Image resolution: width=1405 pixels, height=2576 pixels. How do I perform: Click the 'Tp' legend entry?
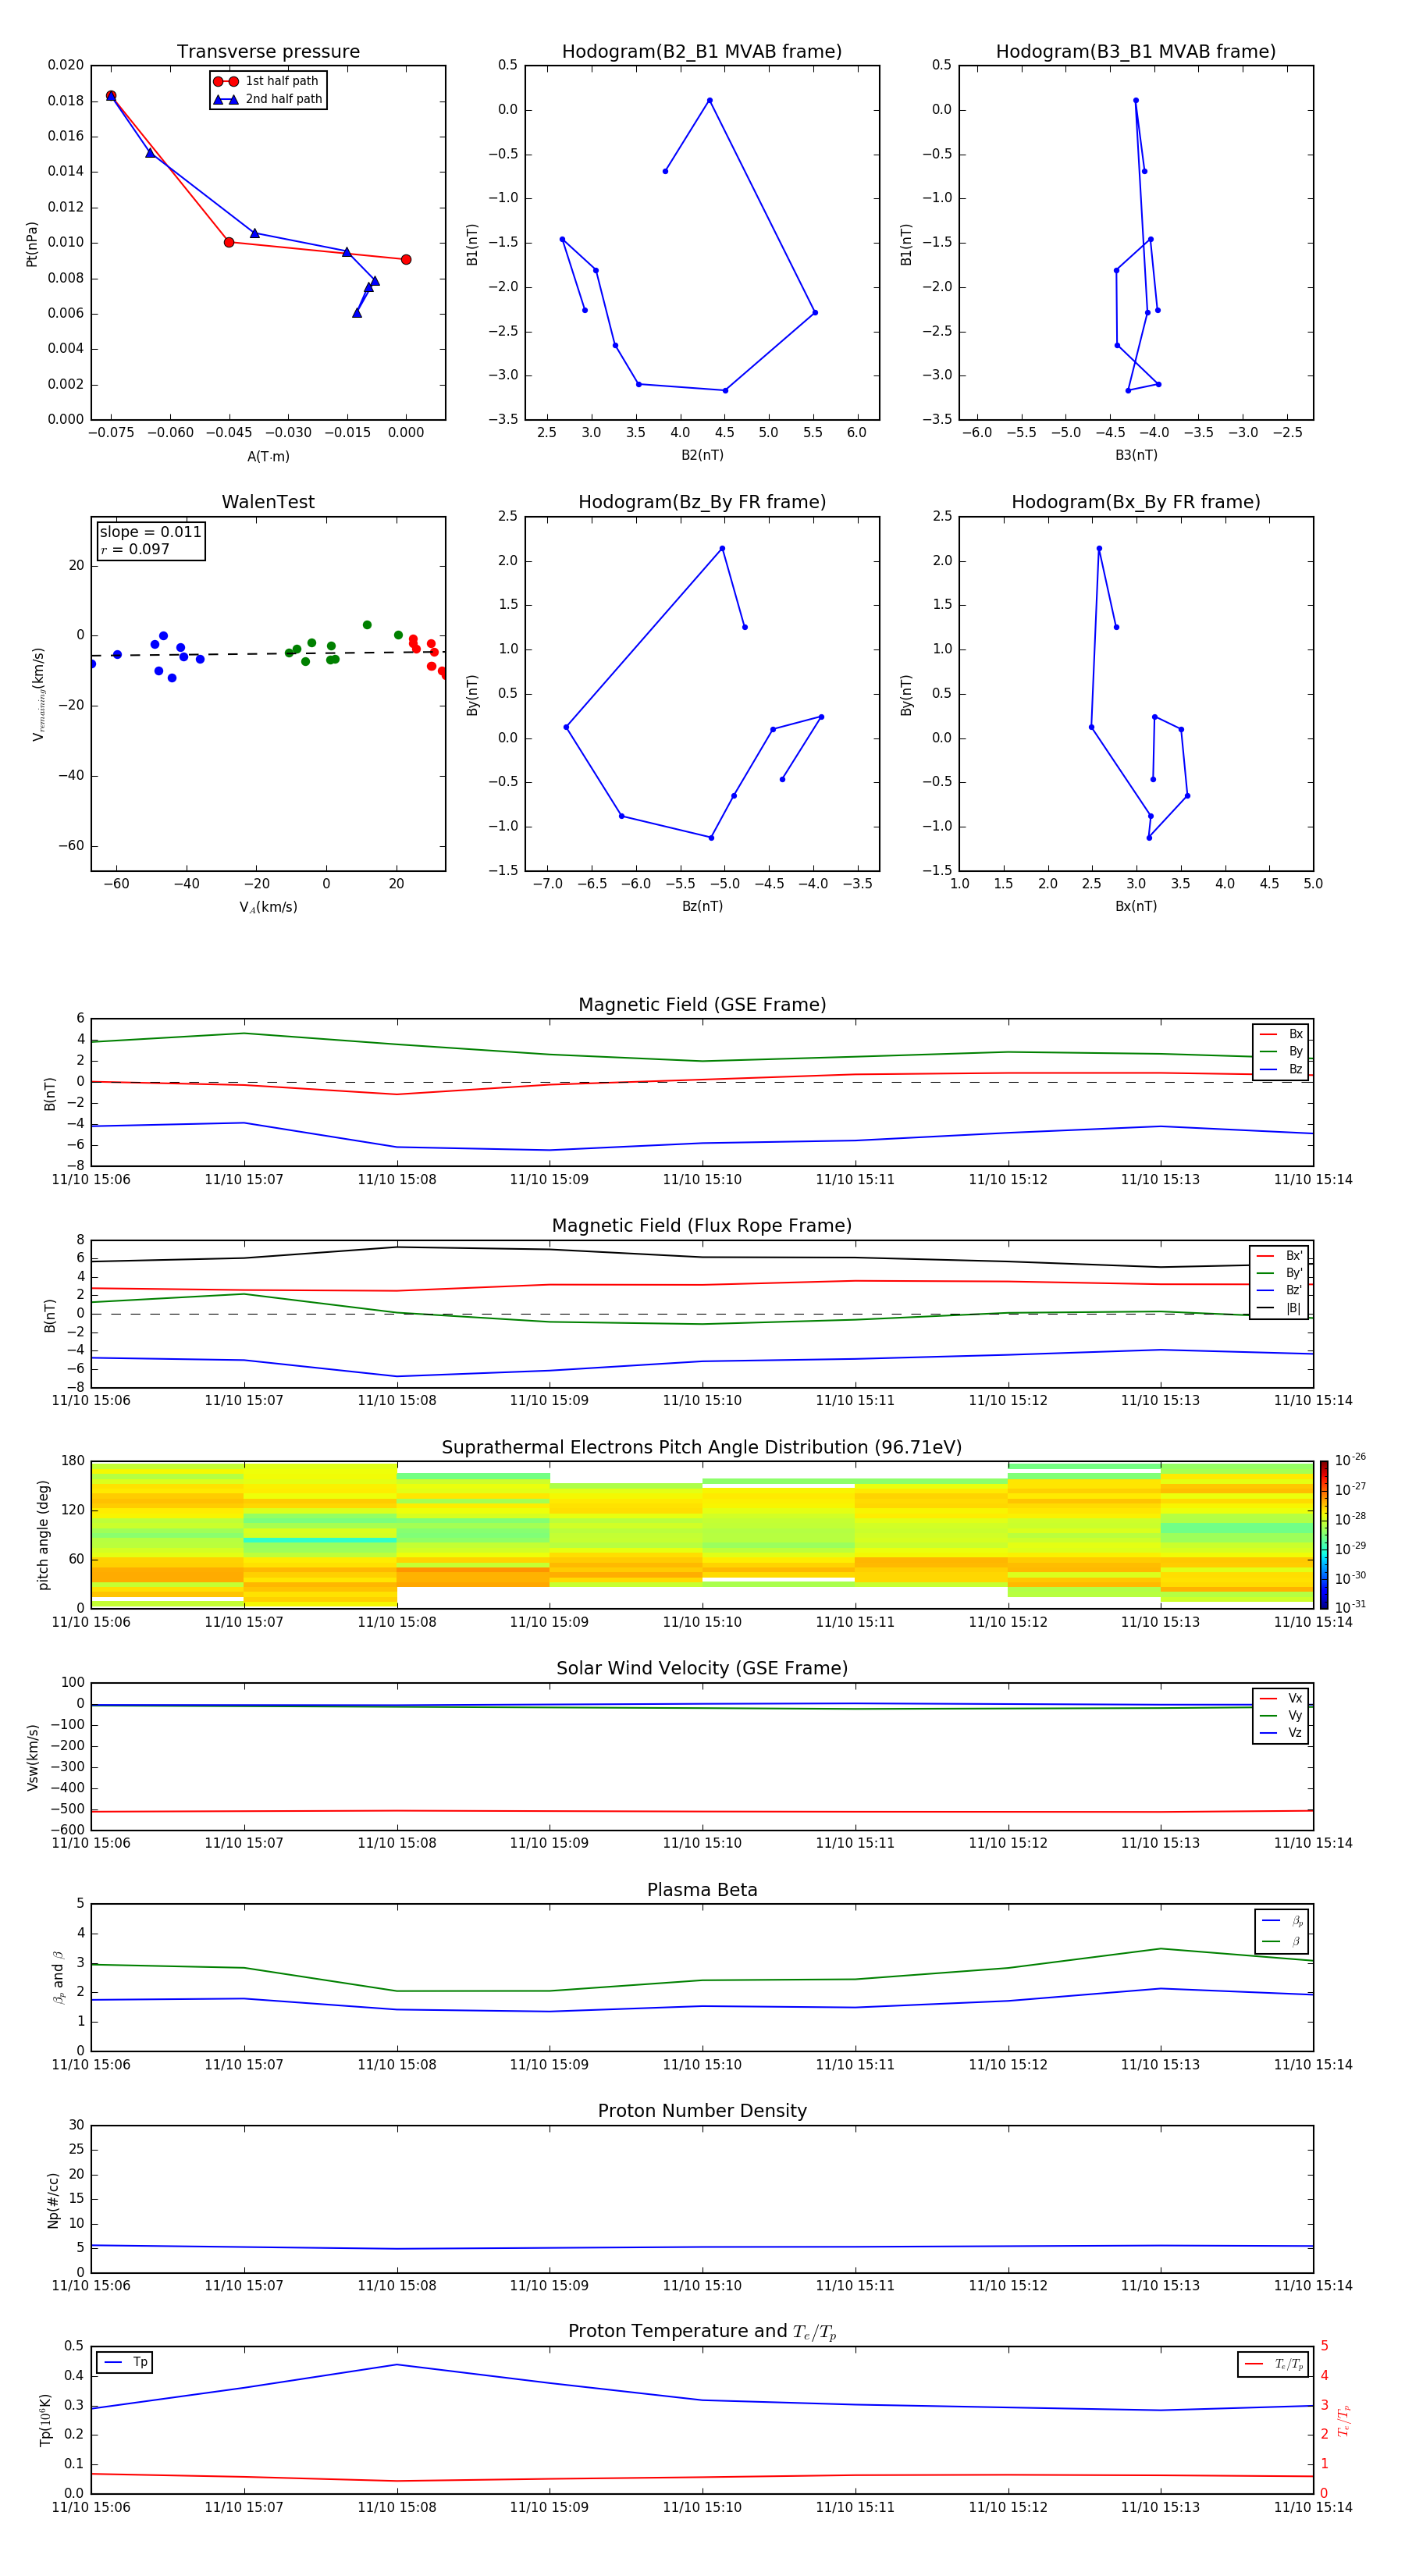pyautogui.click(x=126, y=2362)
